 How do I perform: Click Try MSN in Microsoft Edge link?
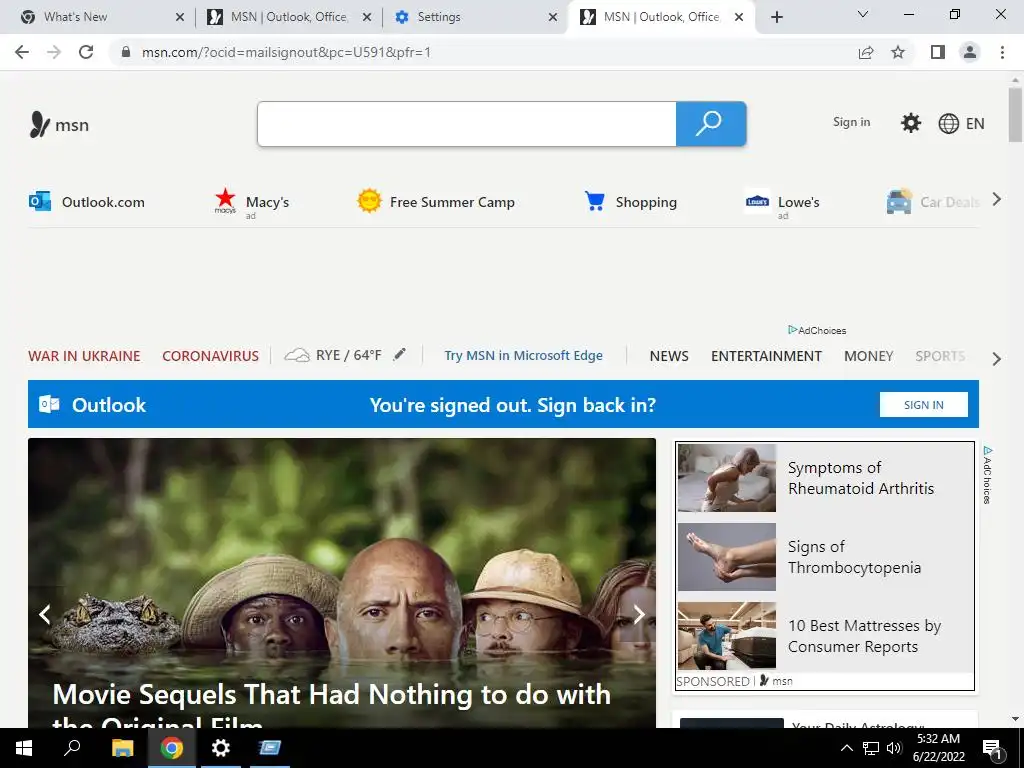coord(524,355)
